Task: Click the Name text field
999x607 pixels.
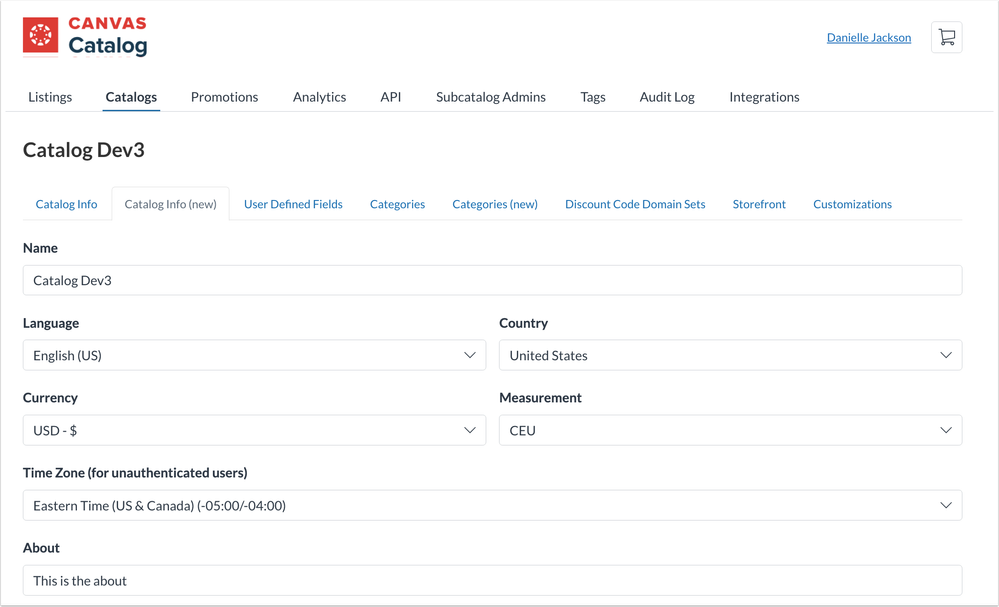Action: [x=492, y=280]
